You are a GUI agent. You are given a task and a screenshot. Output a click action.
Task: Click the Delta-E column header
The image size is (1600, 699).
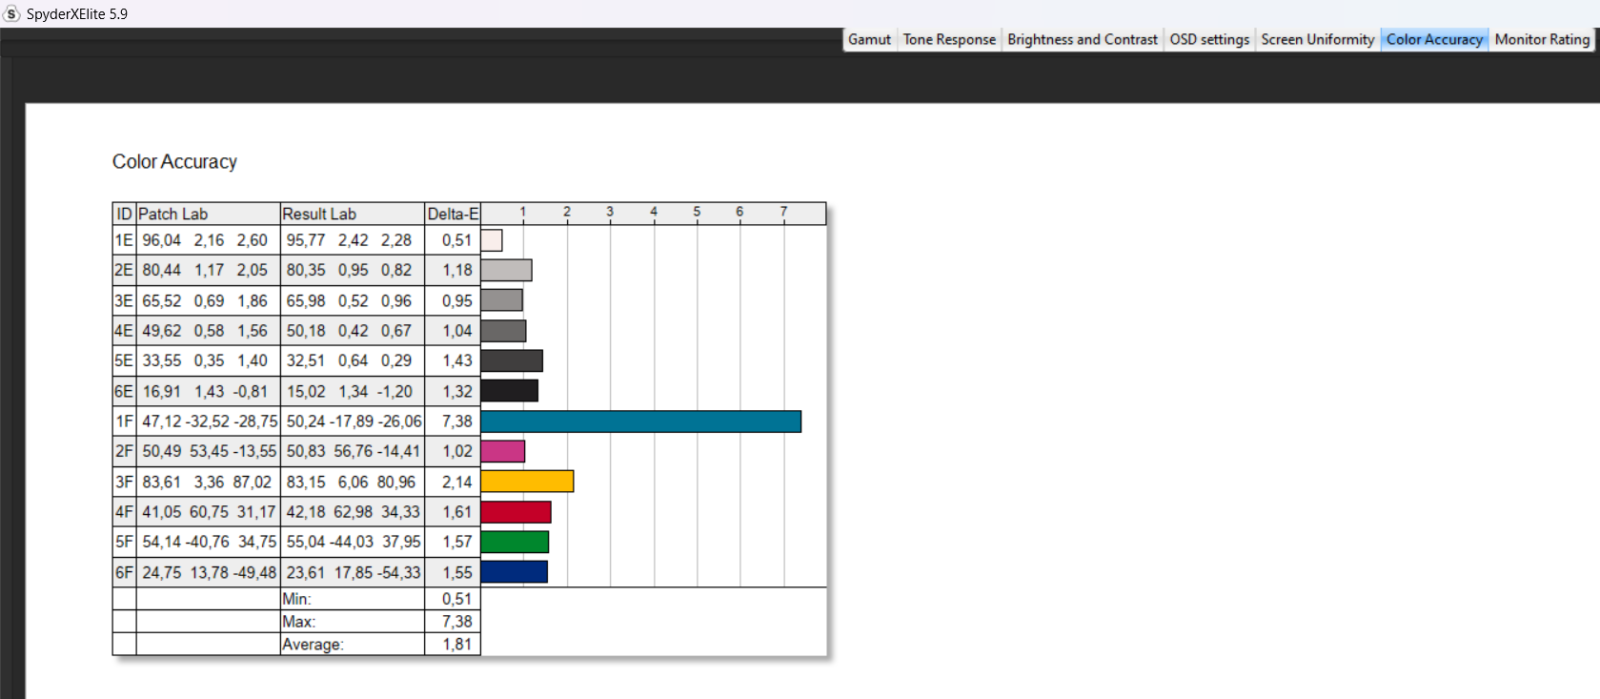pyautogui.click(x=453, y=214)
